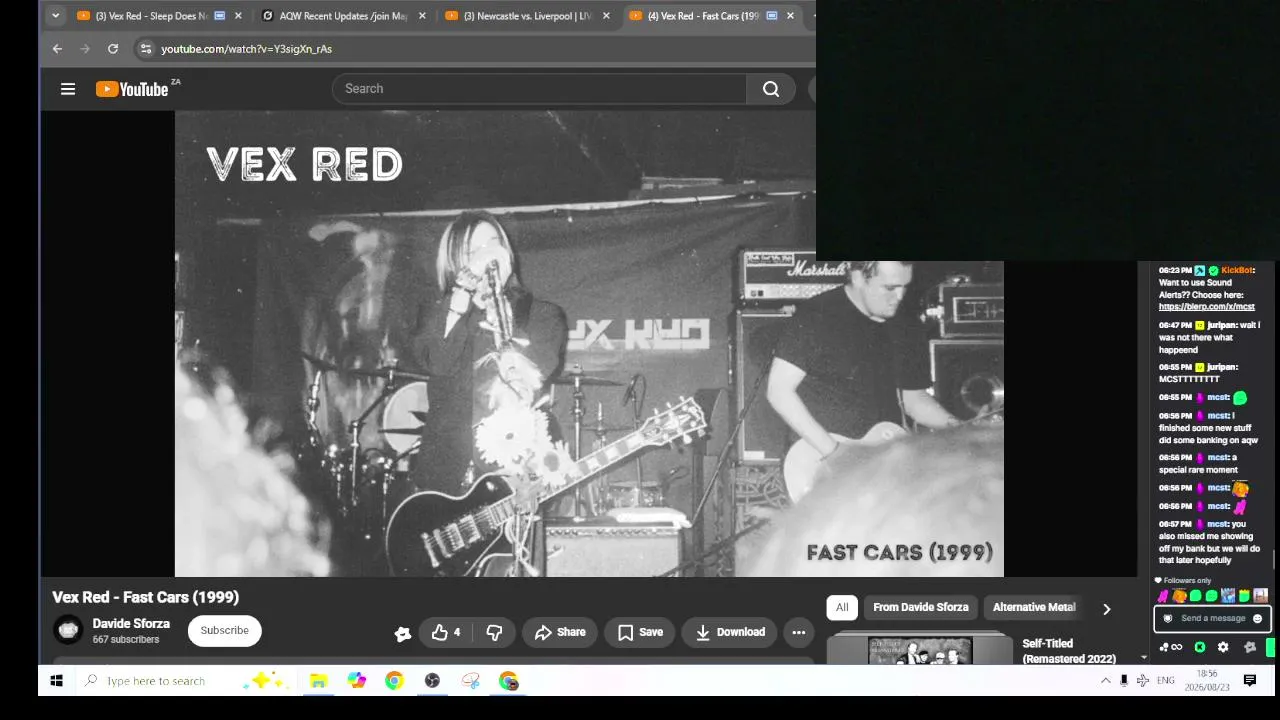Share the Fast Cars video
This screenshot has width=1280, height=720.
[x=560, y=632]
